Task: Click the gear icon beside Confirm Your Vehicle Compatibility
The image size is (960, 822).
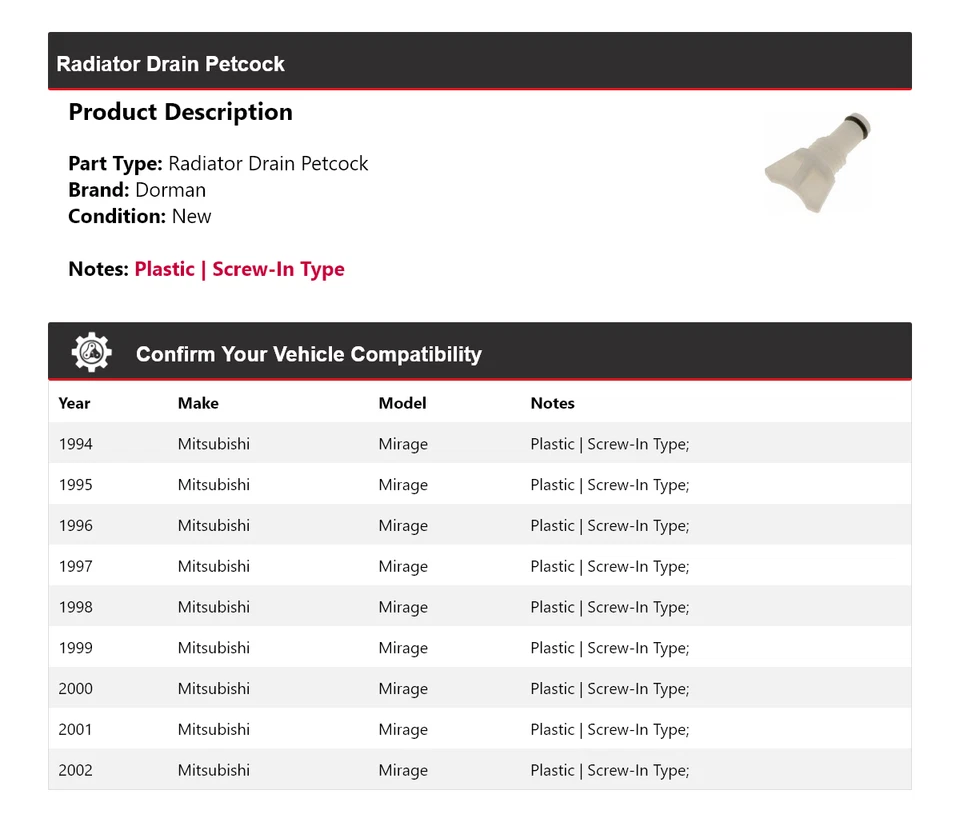Action: point(91,353)
